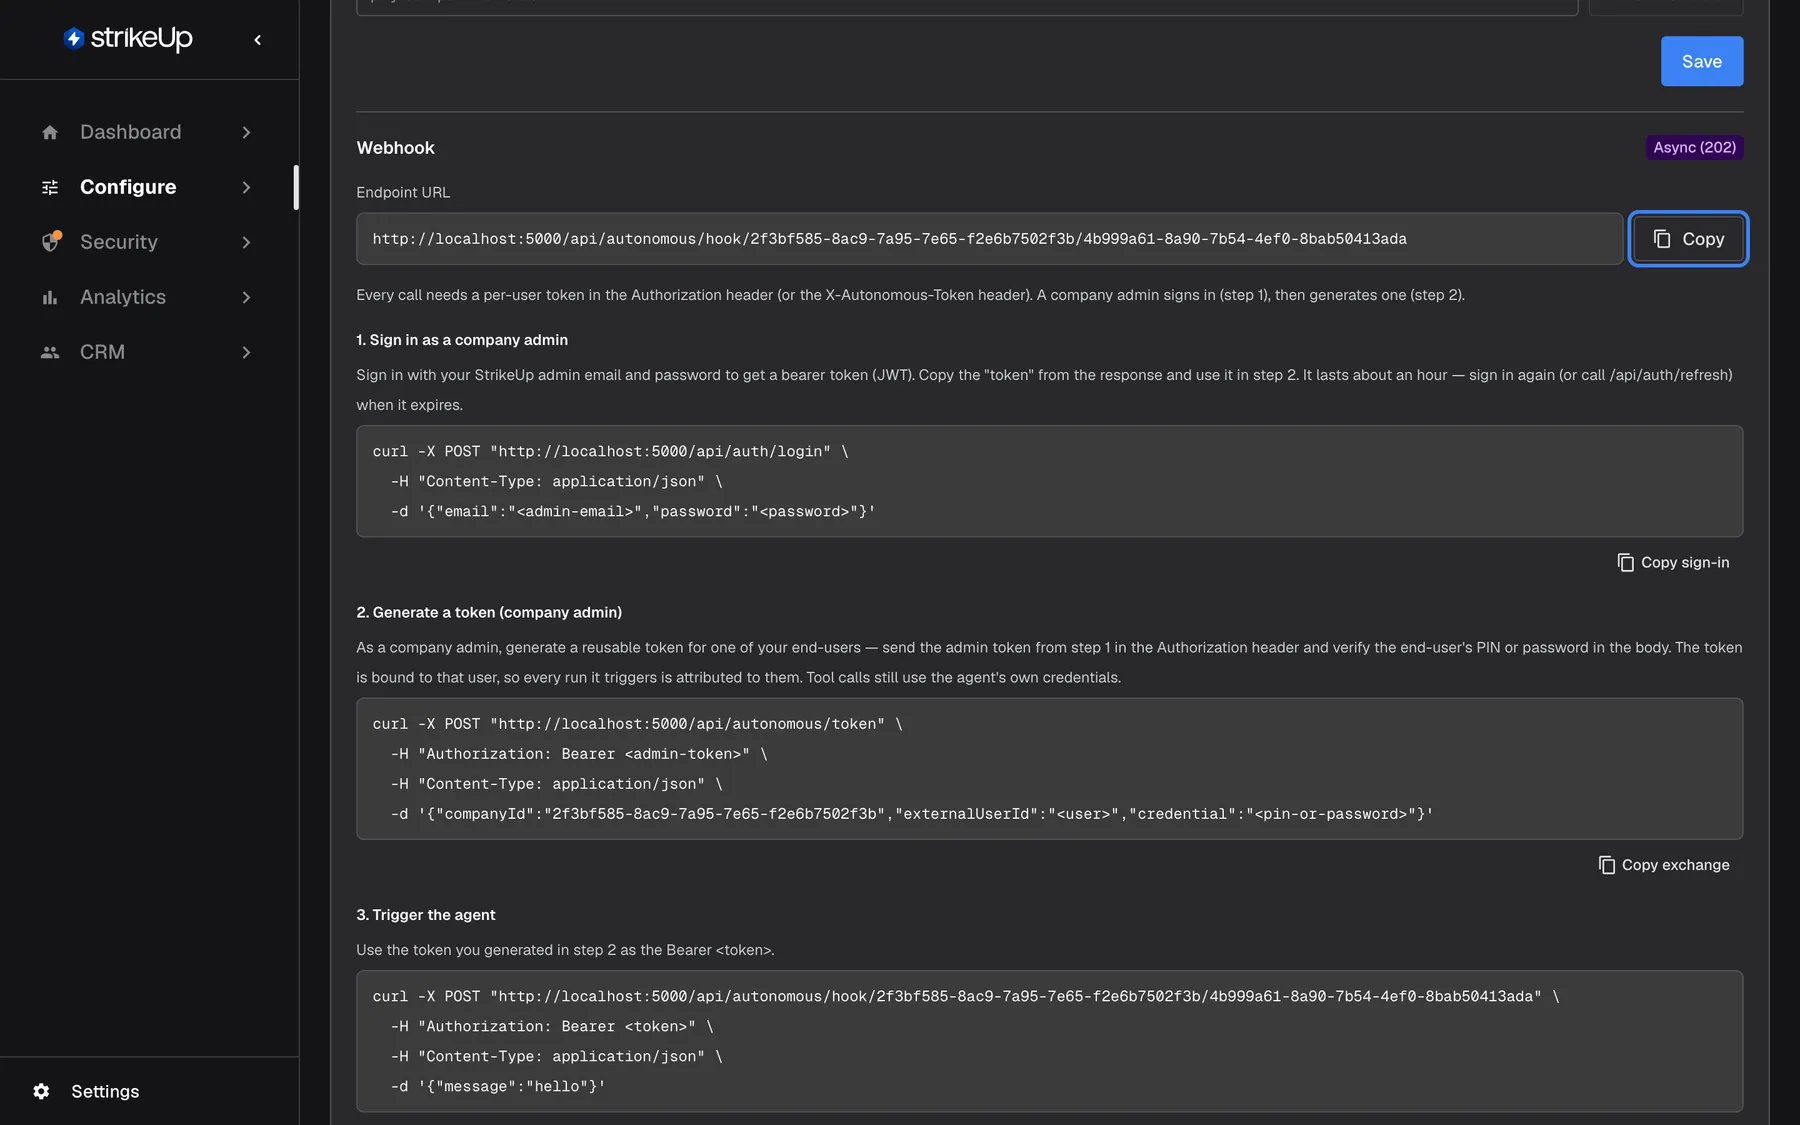Image resolution: width=1800 pixels, height=1125 pixels.
Task: Click Copy sign-in button
Action: coord(1673,563)
